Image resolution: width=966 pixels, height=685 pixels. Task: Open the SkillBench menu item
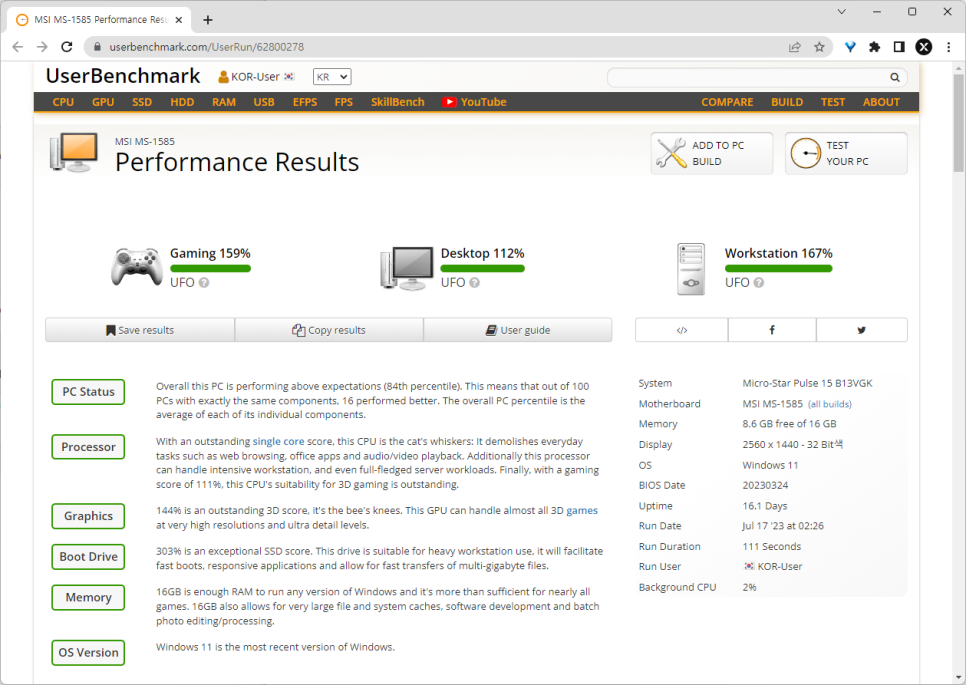pos(397,102)
